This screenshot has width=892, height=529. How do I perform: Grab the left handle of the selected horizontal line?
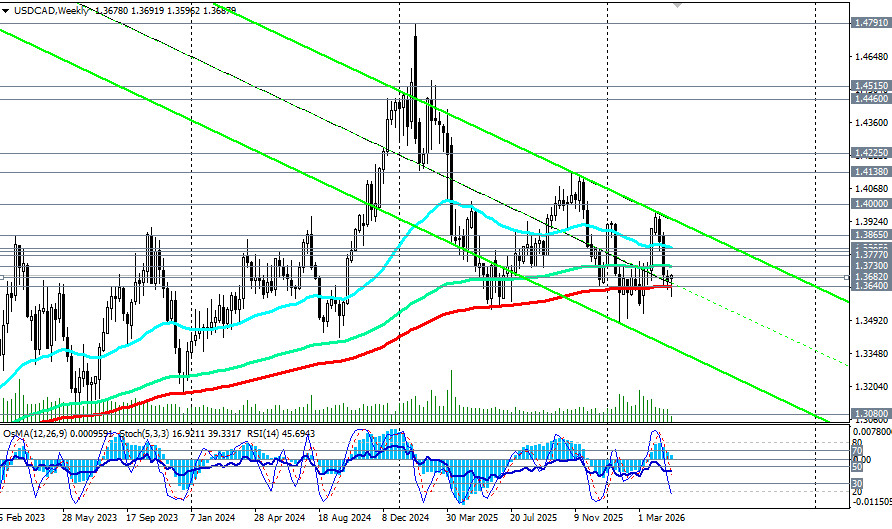pos(2,277)
